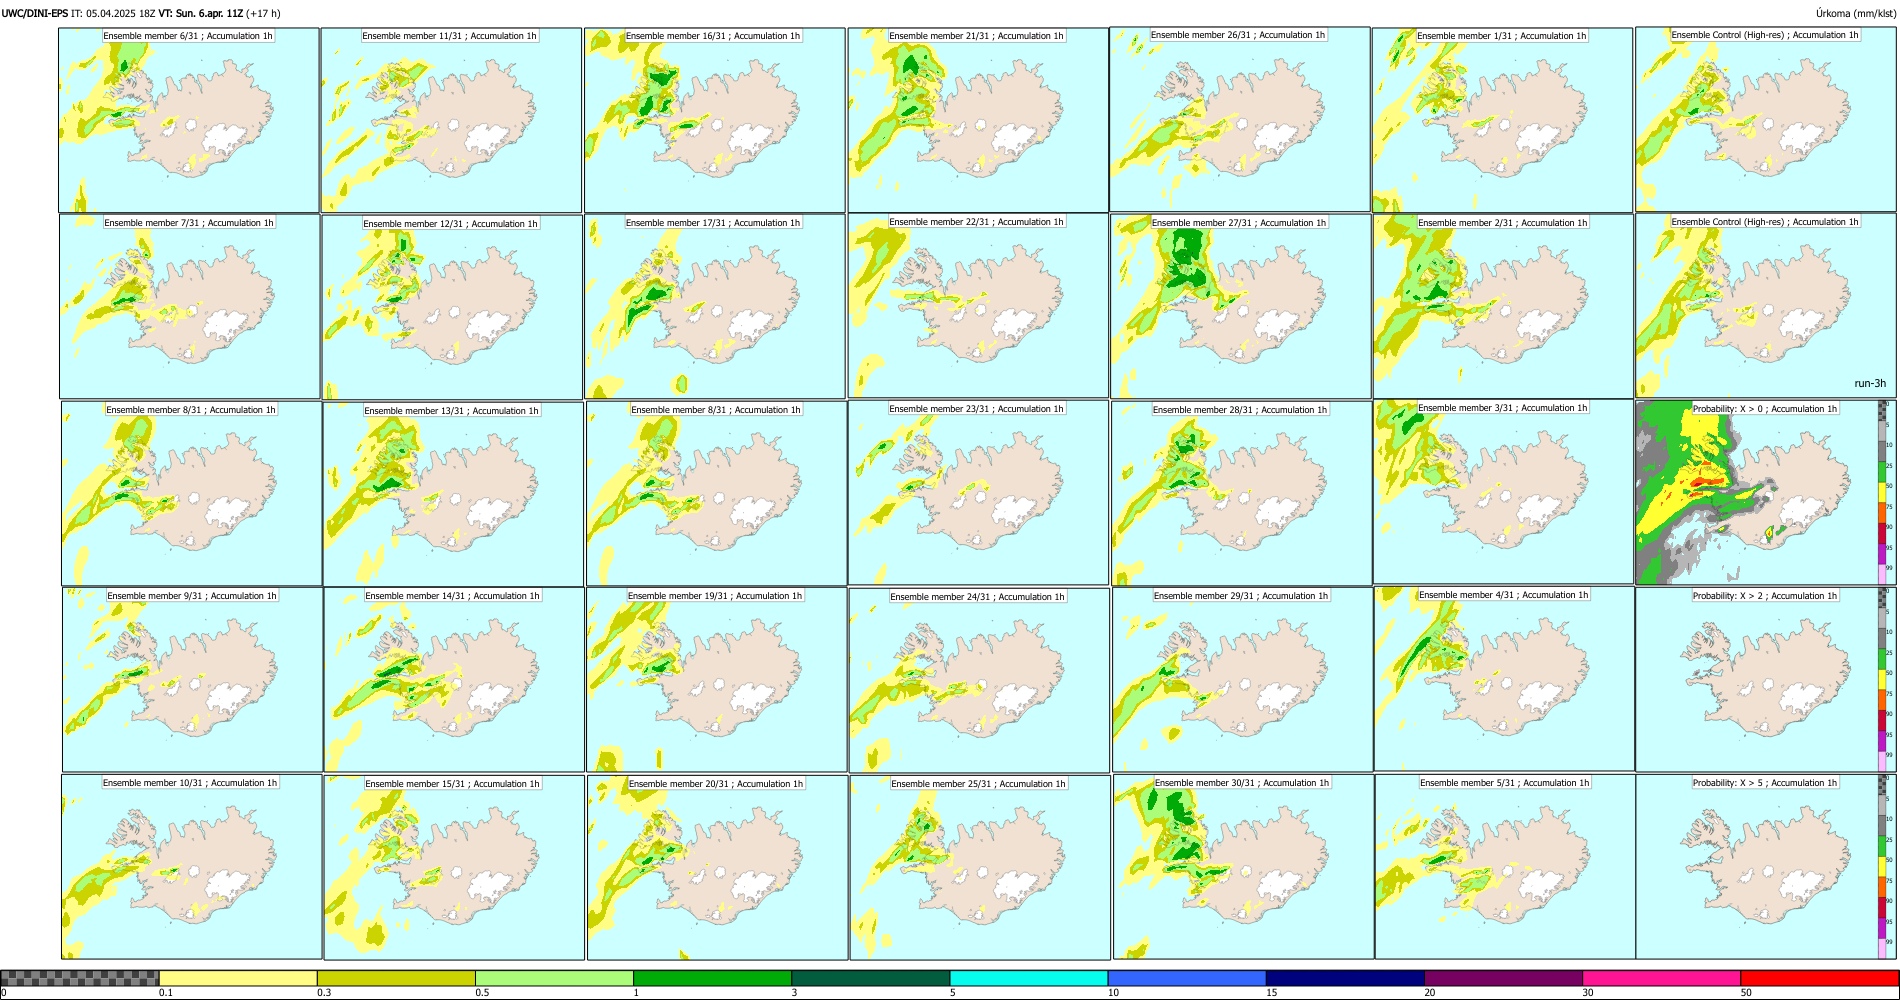Open the Ensemble member 9/31 map
1900x1000 pixels.
point(193,680)
